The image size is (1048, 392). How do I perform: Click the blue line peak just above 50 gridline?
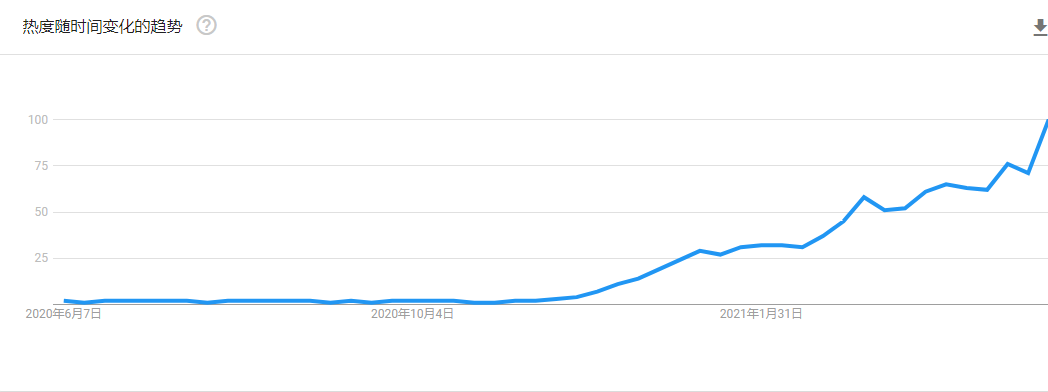pos(864,197)
